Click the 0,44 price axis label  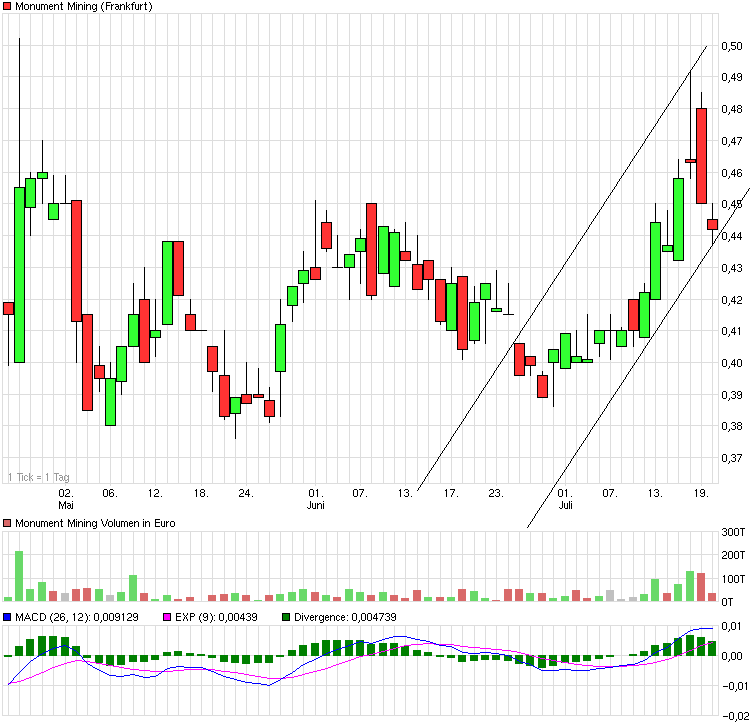point(732,236)
